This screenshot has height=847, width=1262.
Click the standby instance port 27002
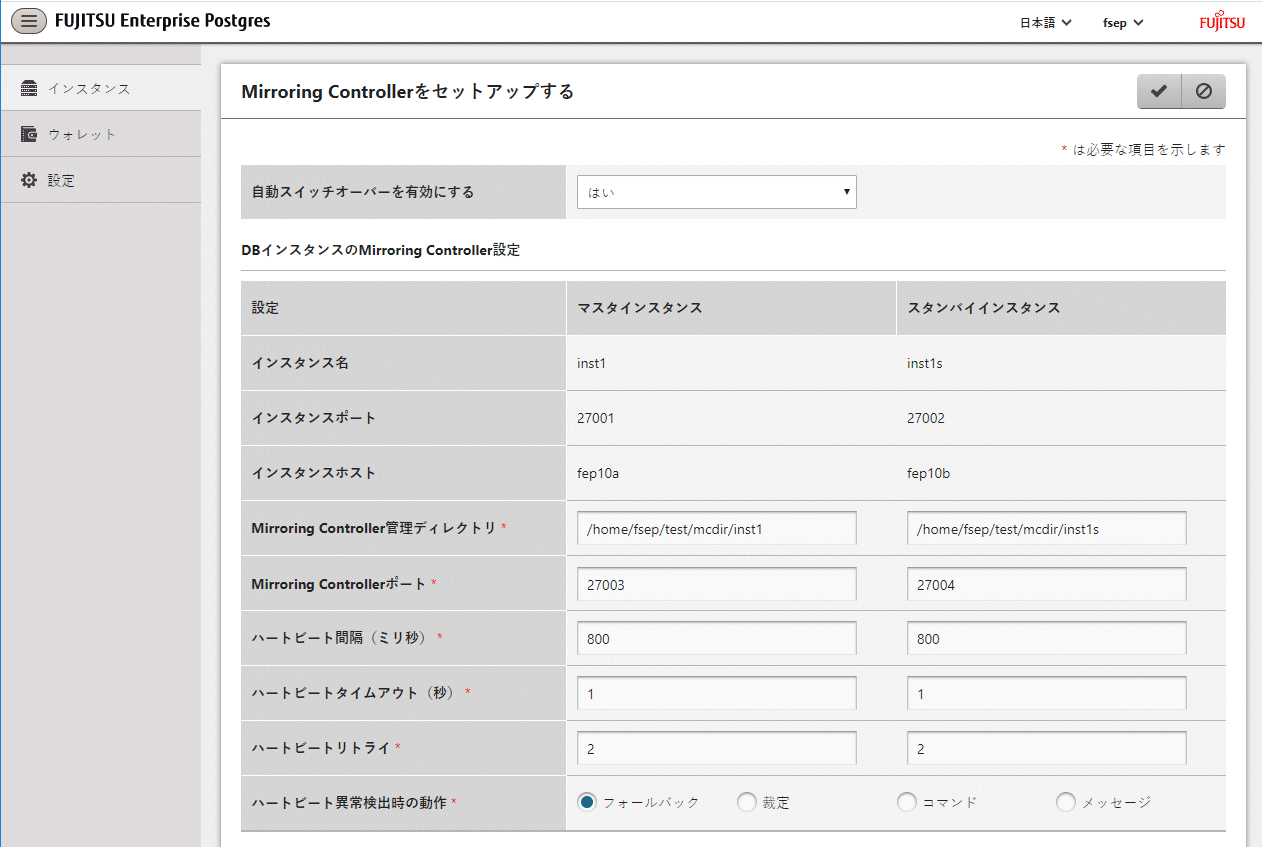pos(926,418)
